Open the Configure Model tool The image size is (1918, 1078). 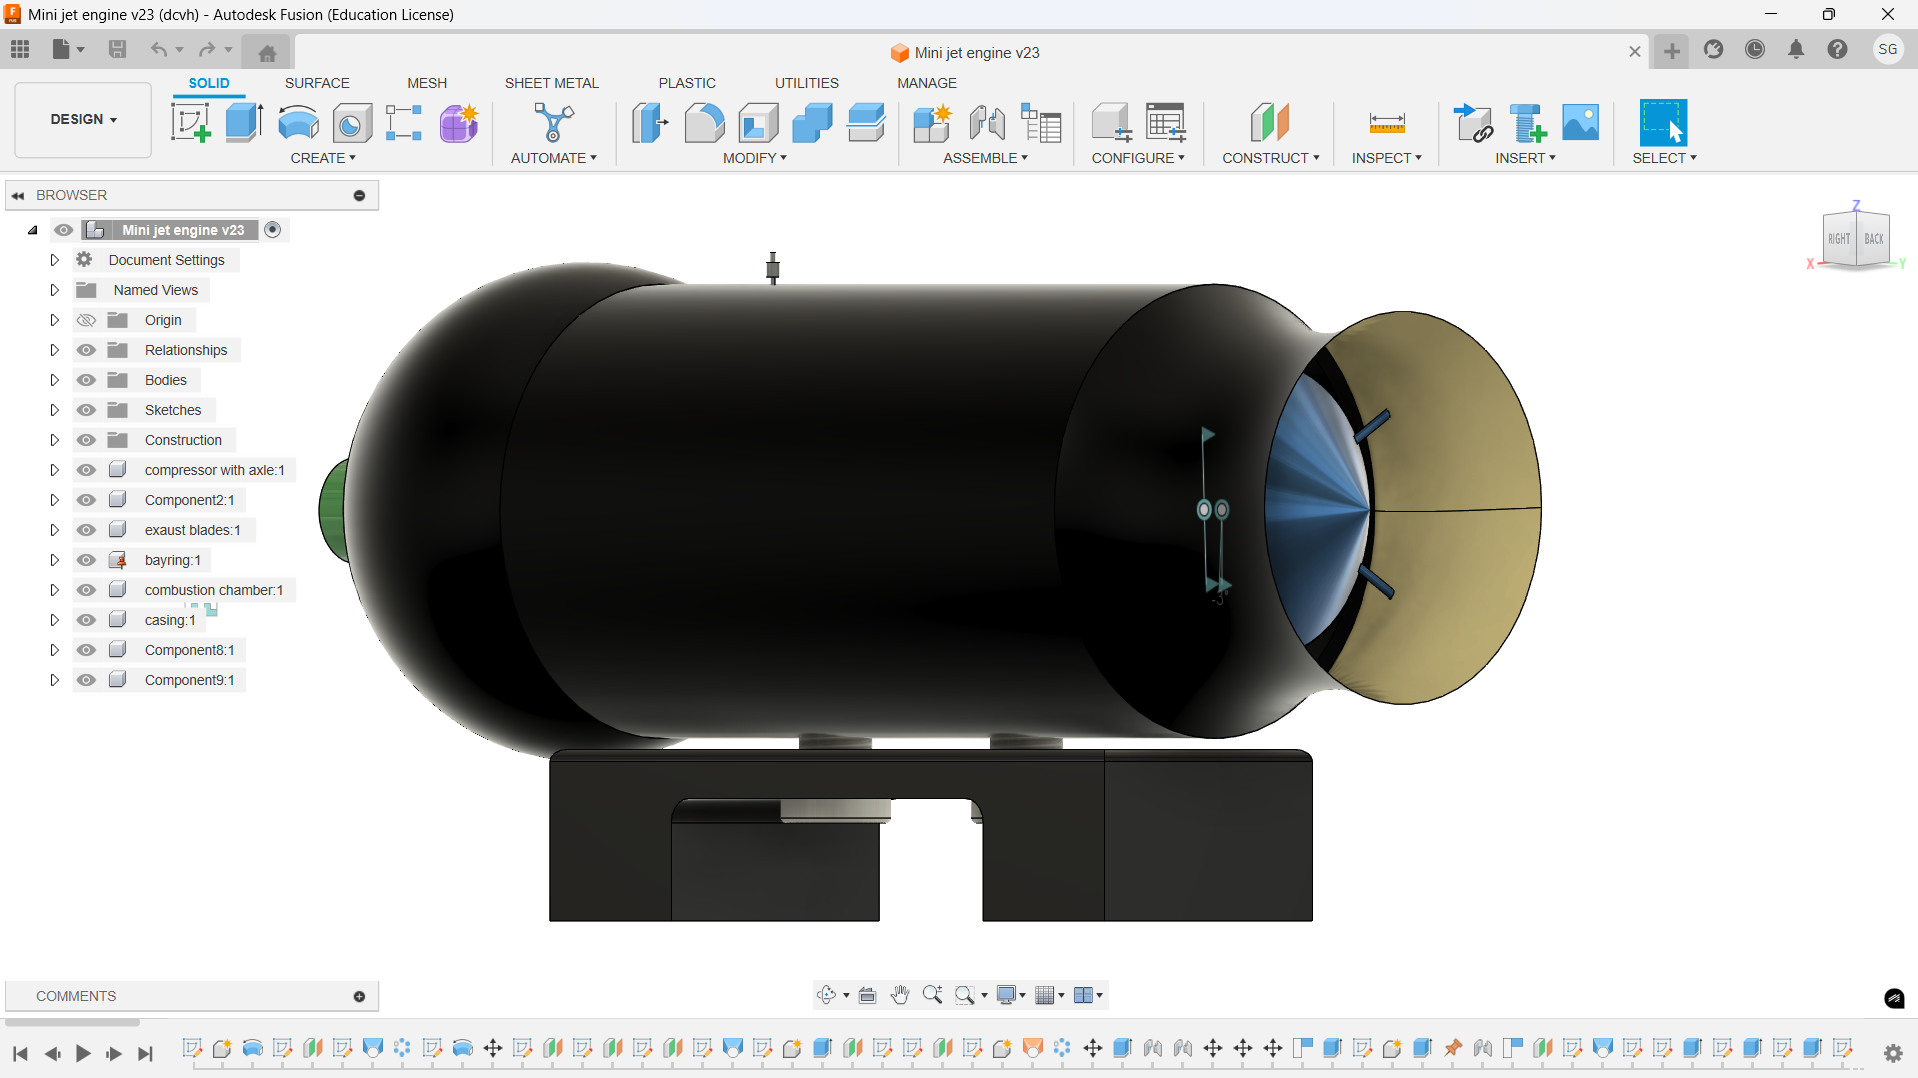[1111, 123]
